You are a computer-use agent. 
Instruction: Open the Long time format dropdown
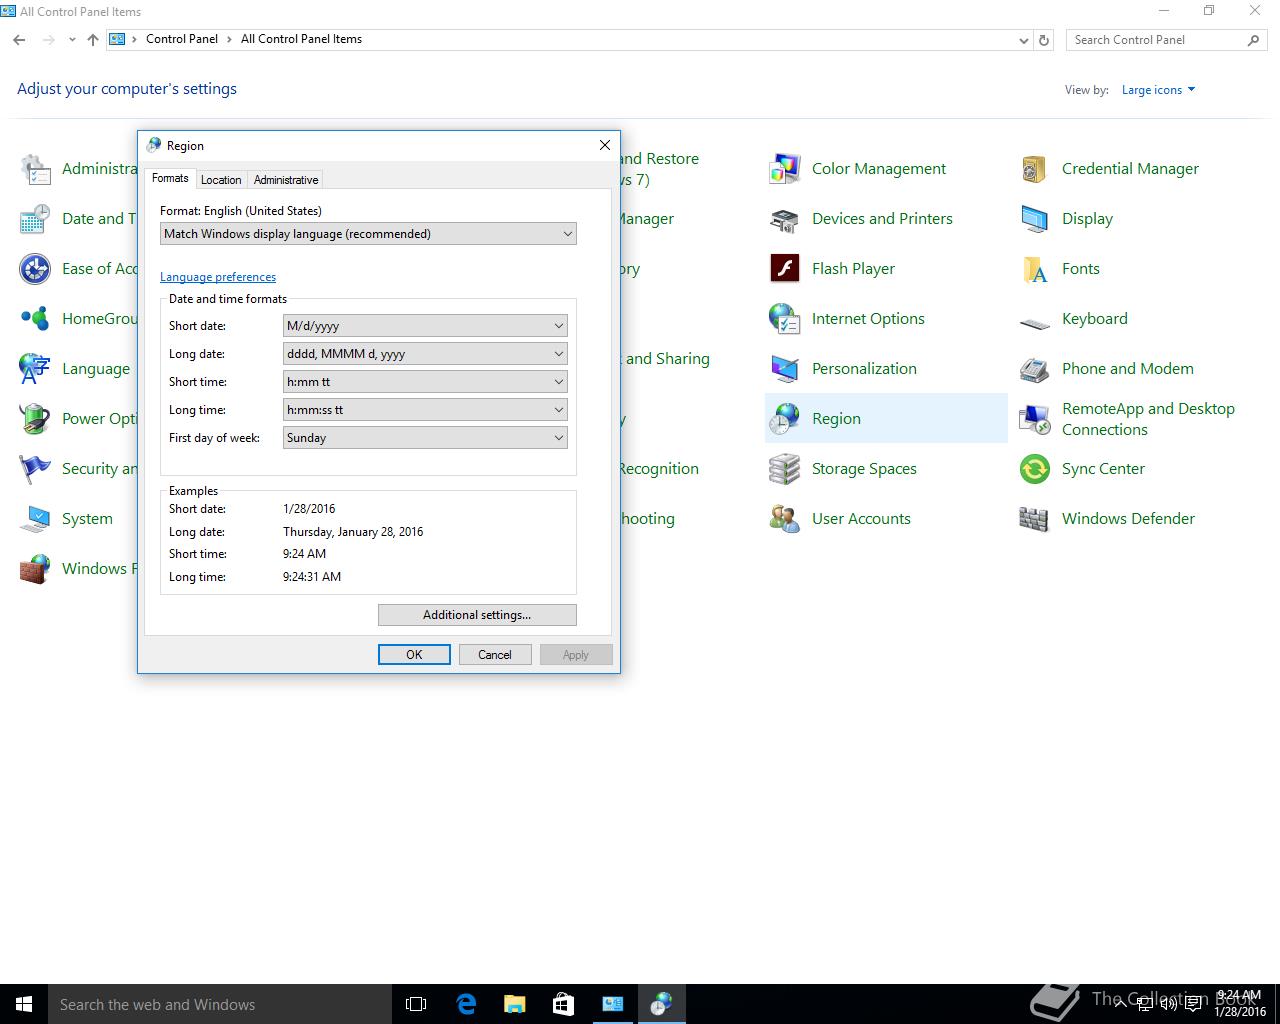coord(425,410)
